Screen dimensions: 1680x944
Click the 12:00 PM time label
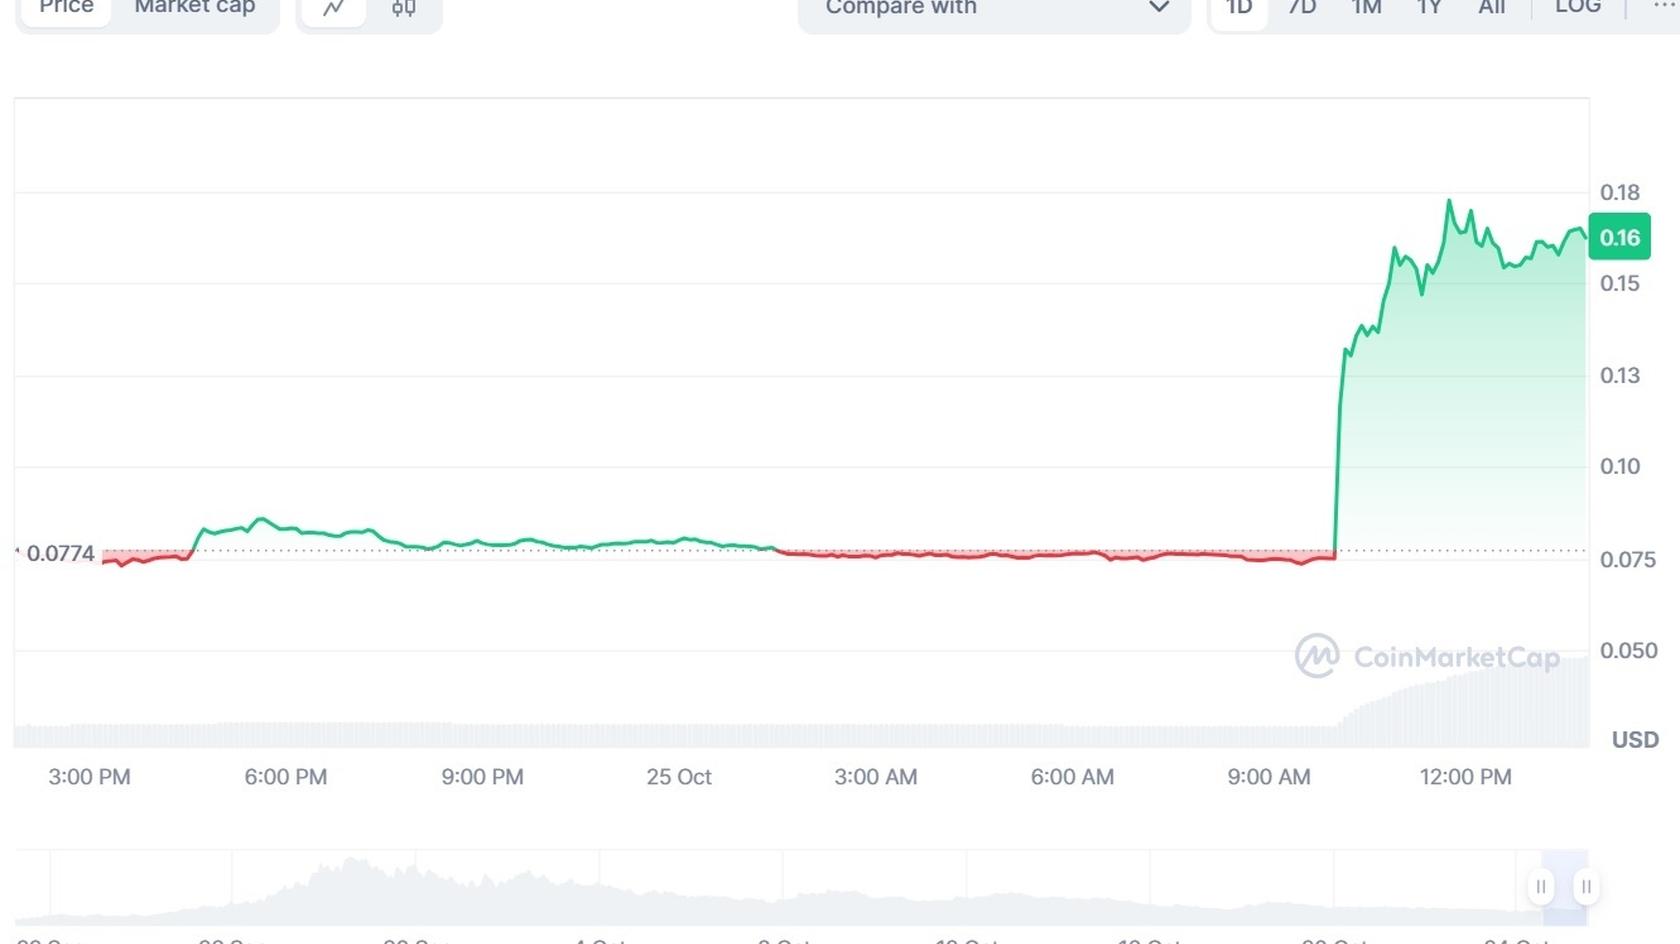coord(1466,776)
